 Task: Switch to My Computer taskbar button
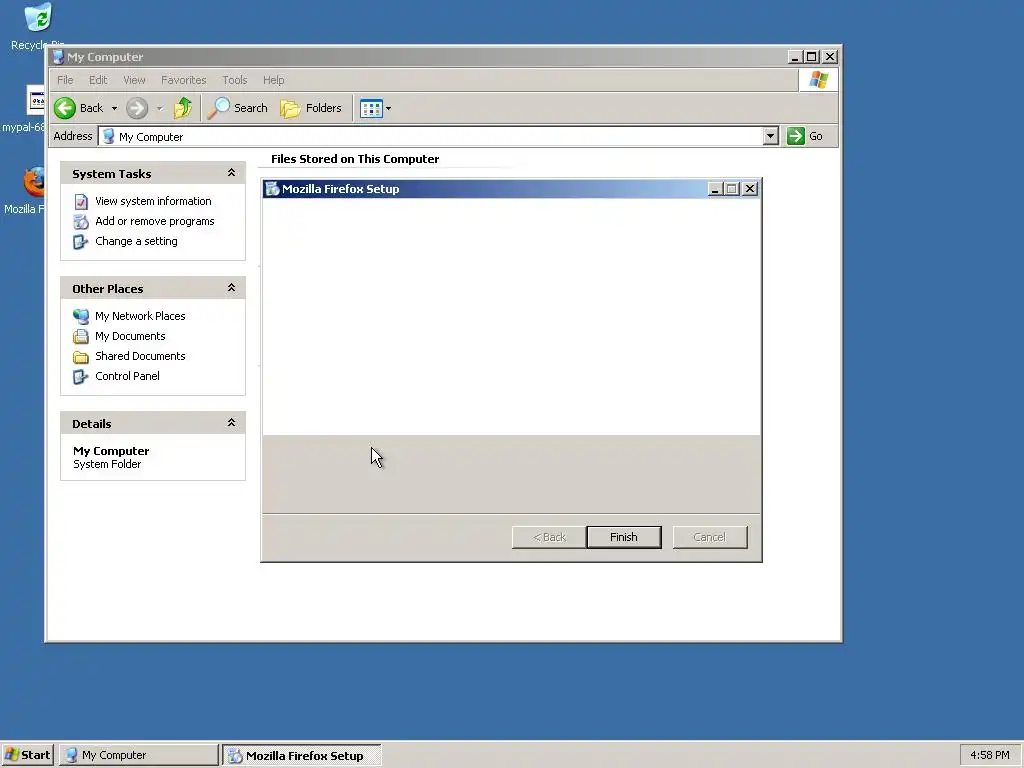[138, 755]
